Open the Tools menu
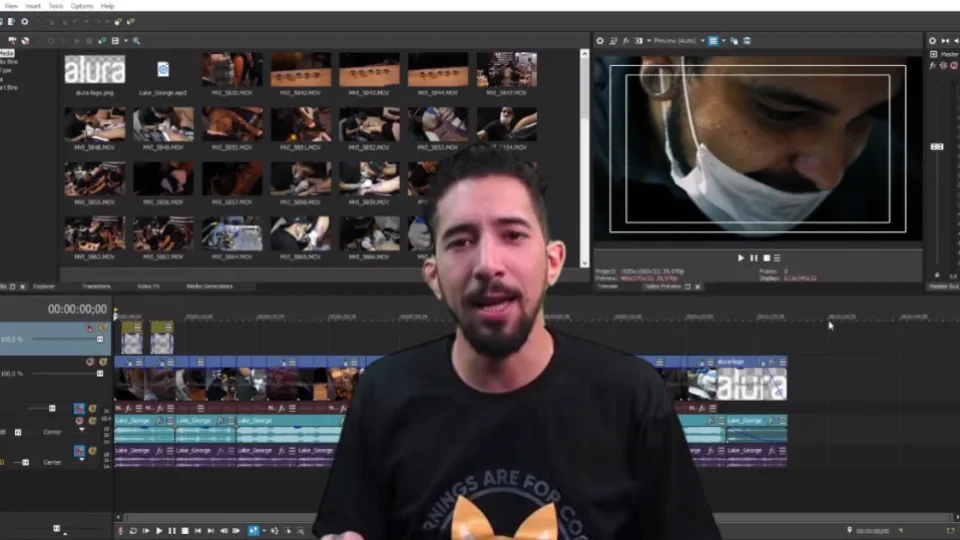Image resolution: width=960 pixels, height=540 pixels. 56,6
